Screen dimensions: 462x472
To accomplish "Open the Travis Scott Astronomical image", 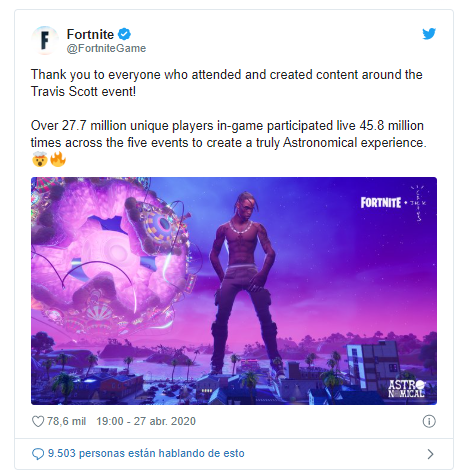I will tap(234, 291).
